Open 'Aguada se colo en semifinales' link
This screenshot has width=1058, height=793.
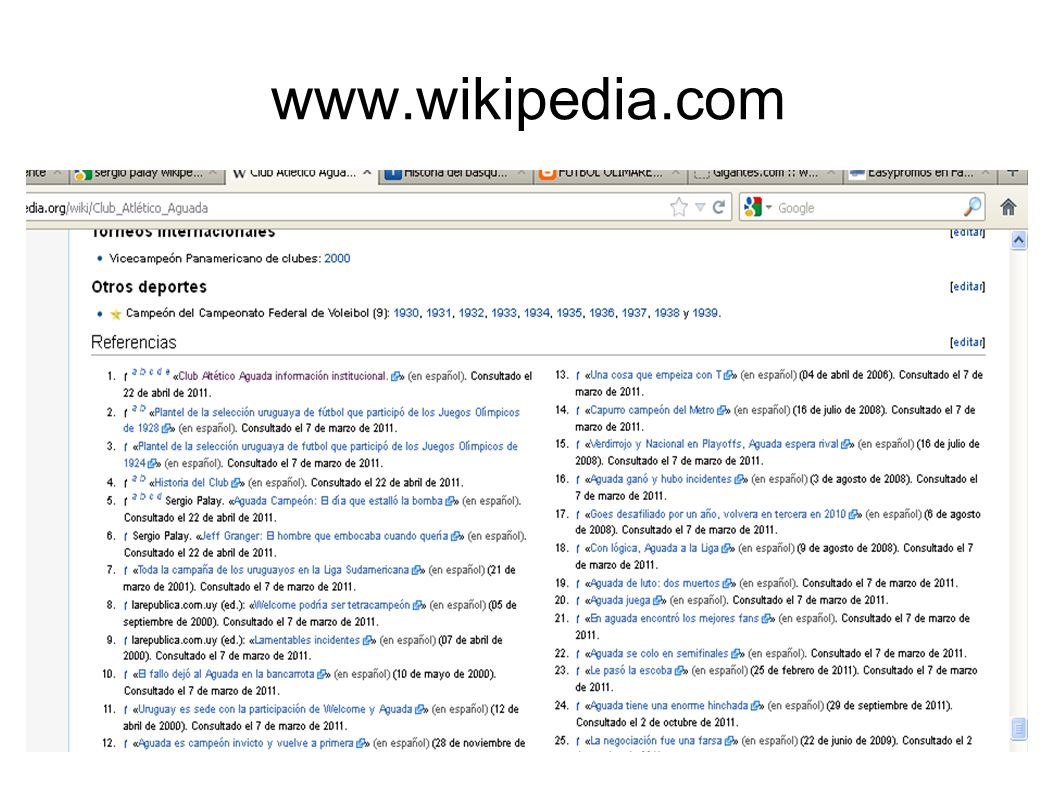click(x=659, y=654)
